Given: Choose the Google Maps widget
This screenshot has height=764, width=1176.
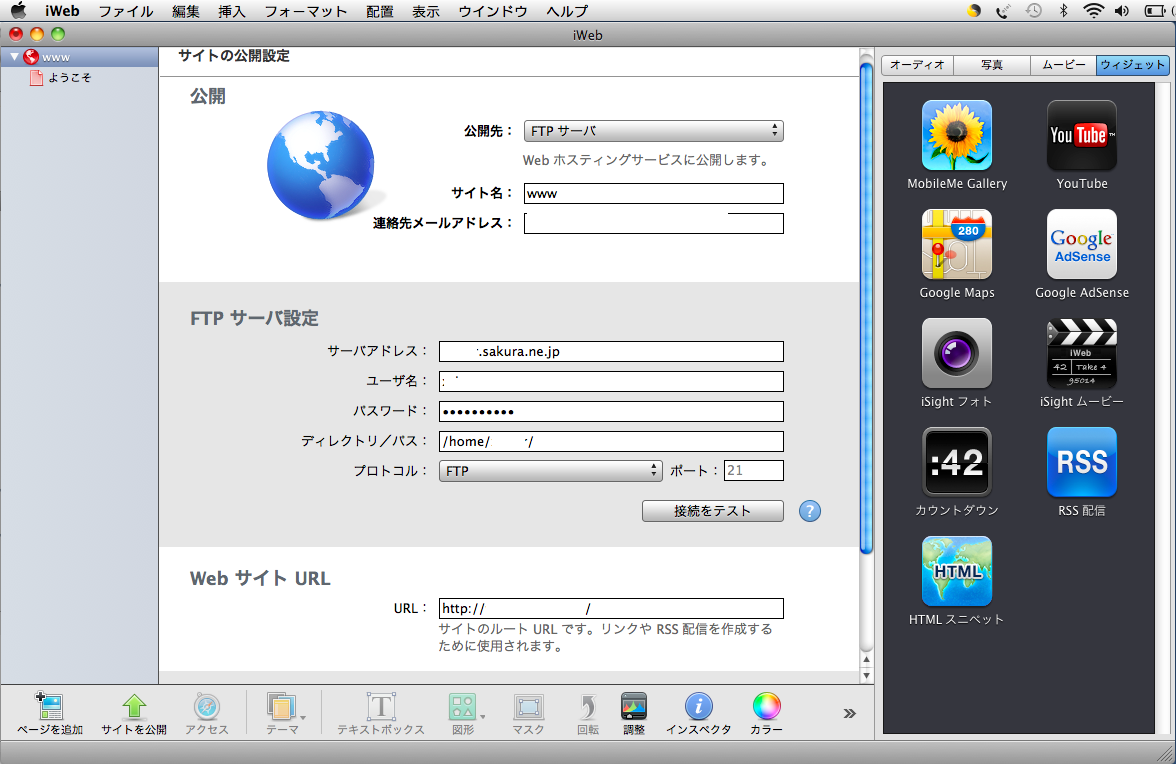Looking at the screenshot, I should (x=956, y=244).
